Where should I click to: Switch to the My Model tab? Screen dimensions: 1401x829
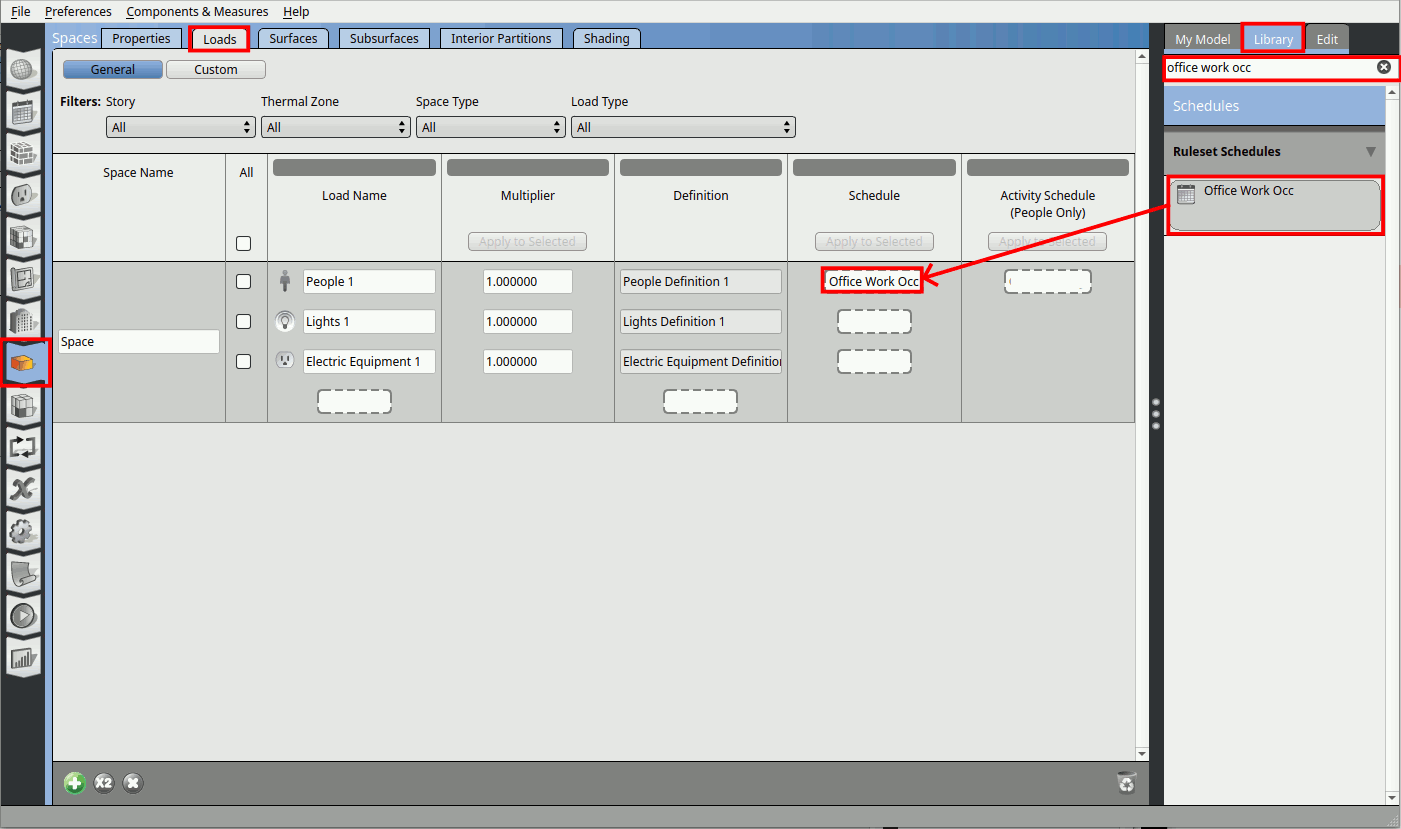pyautogui.click(x=1202, y=39)
